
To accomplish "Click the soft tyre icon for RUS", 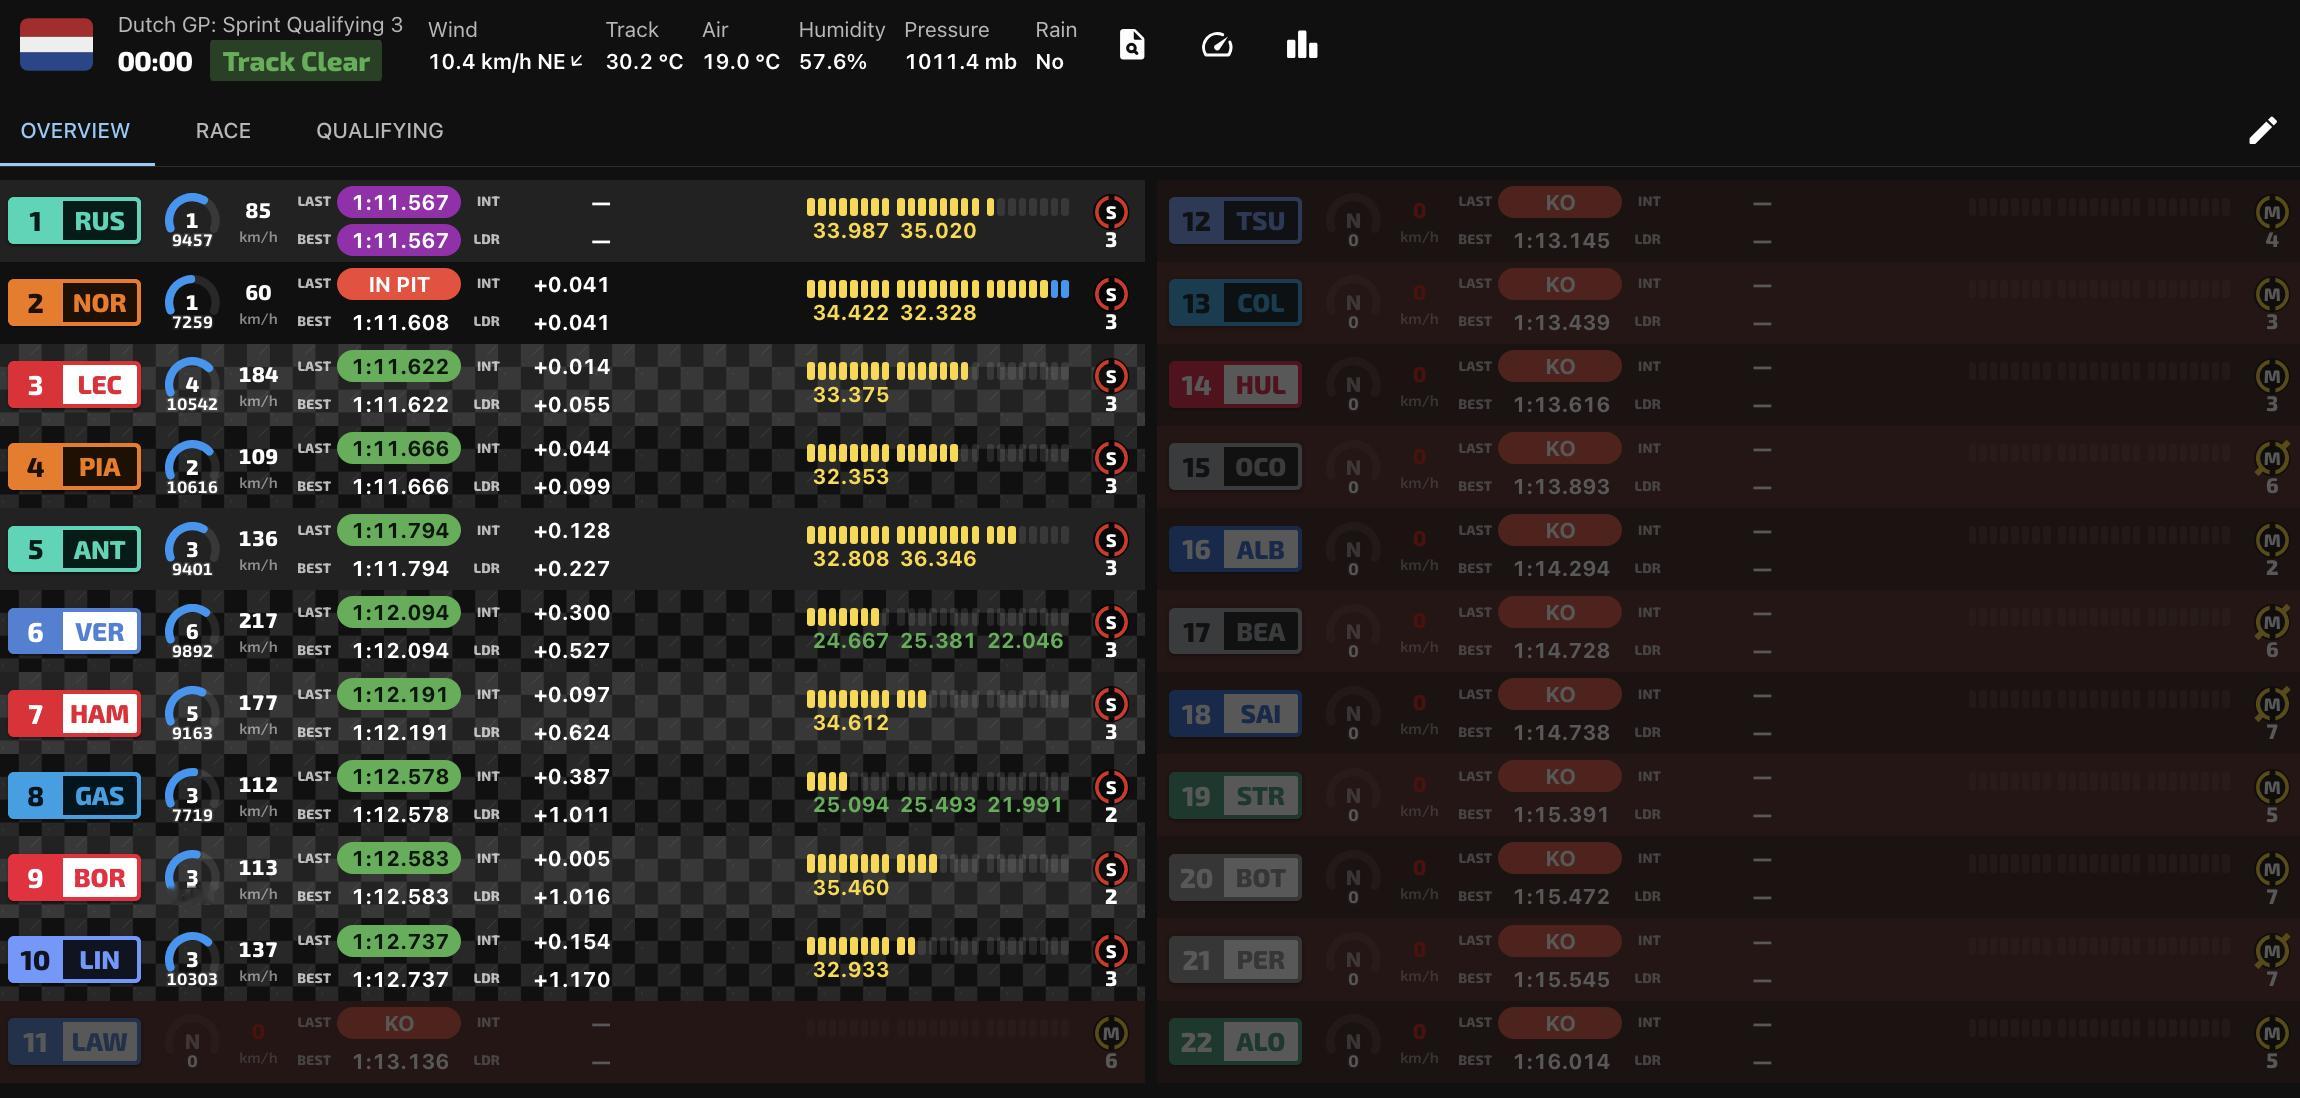I will (x=1111, y=212).
